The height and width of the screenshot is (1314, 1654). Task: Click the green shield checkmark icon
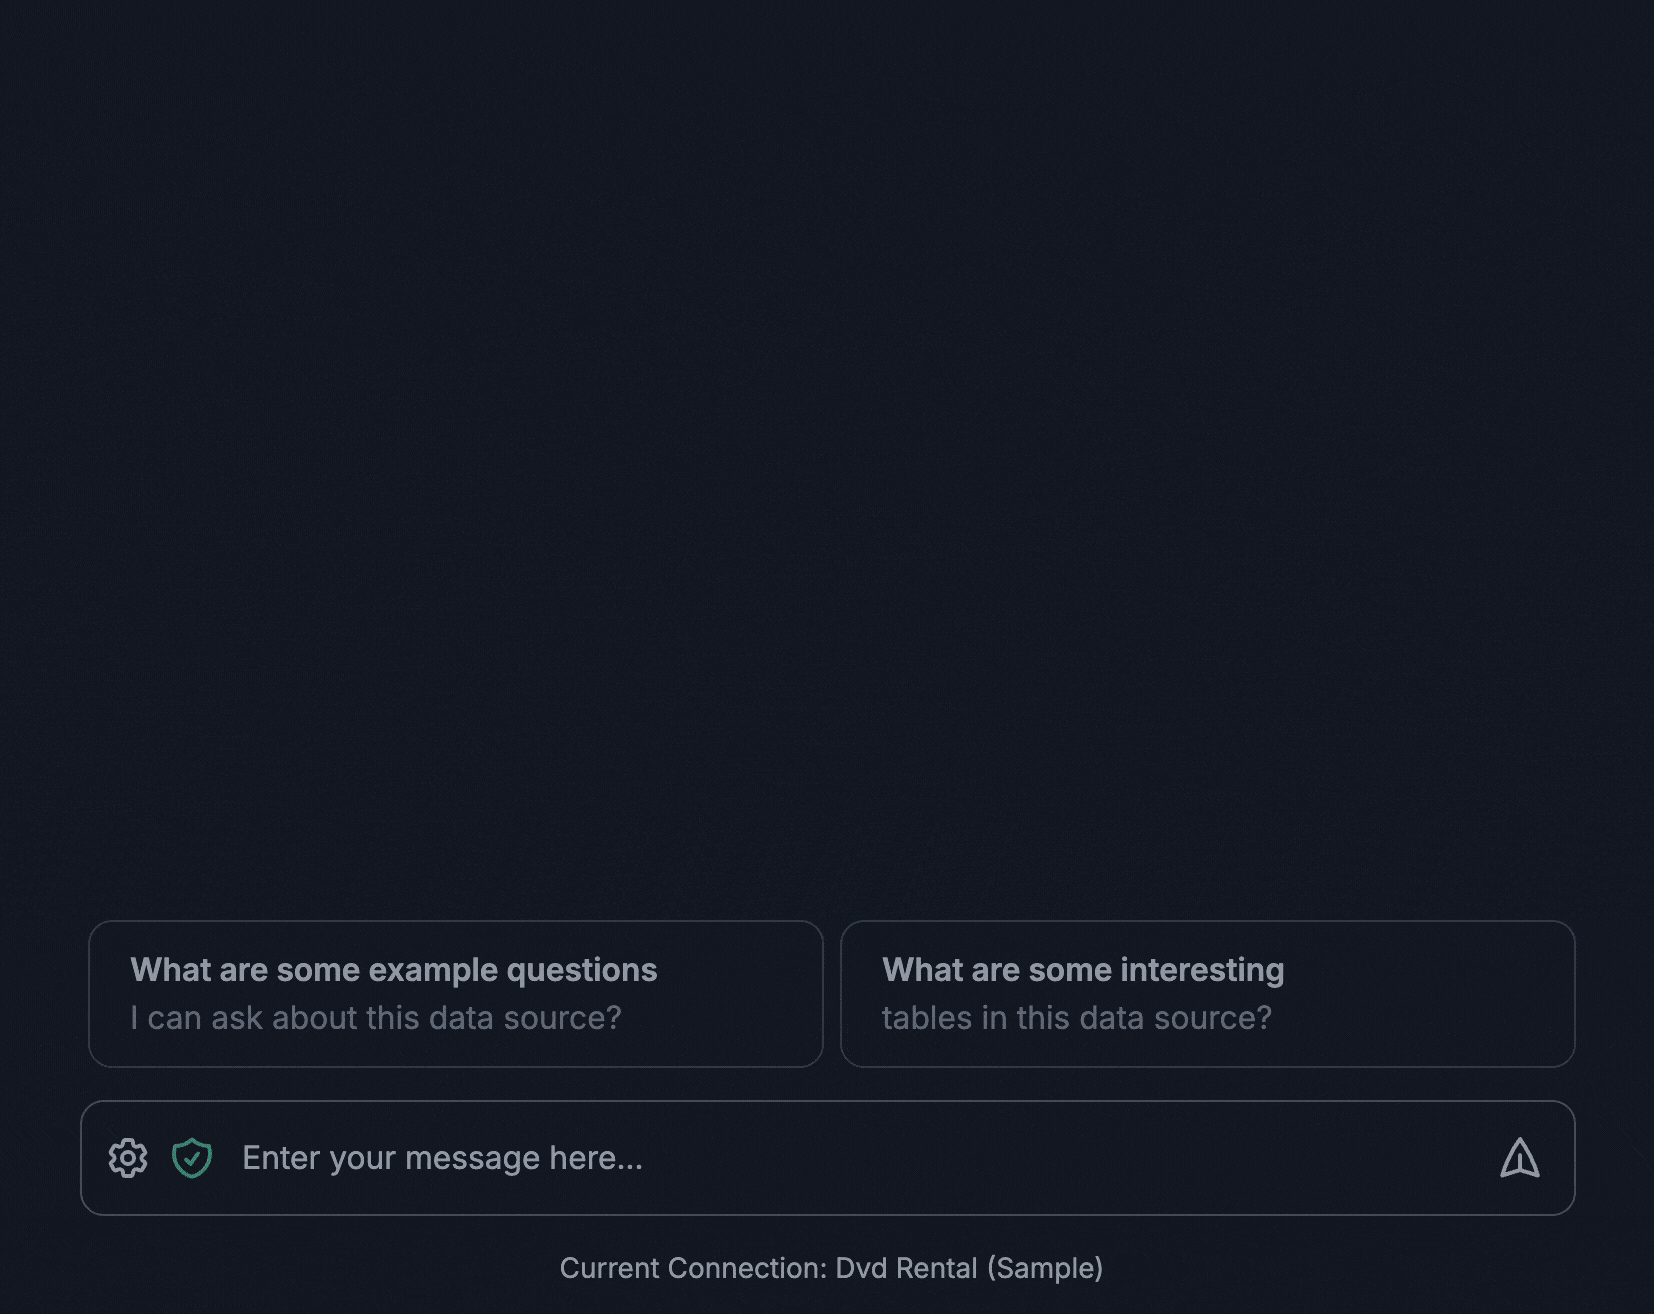192,1158
